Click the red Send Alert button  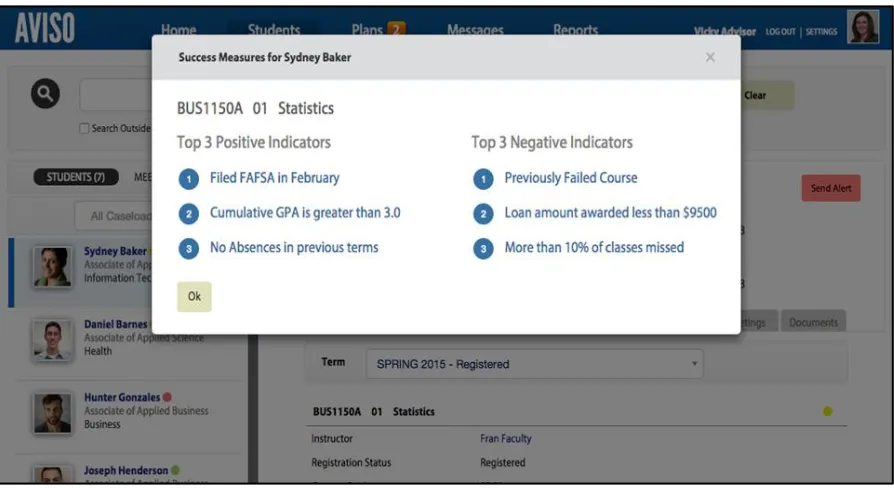831,188
